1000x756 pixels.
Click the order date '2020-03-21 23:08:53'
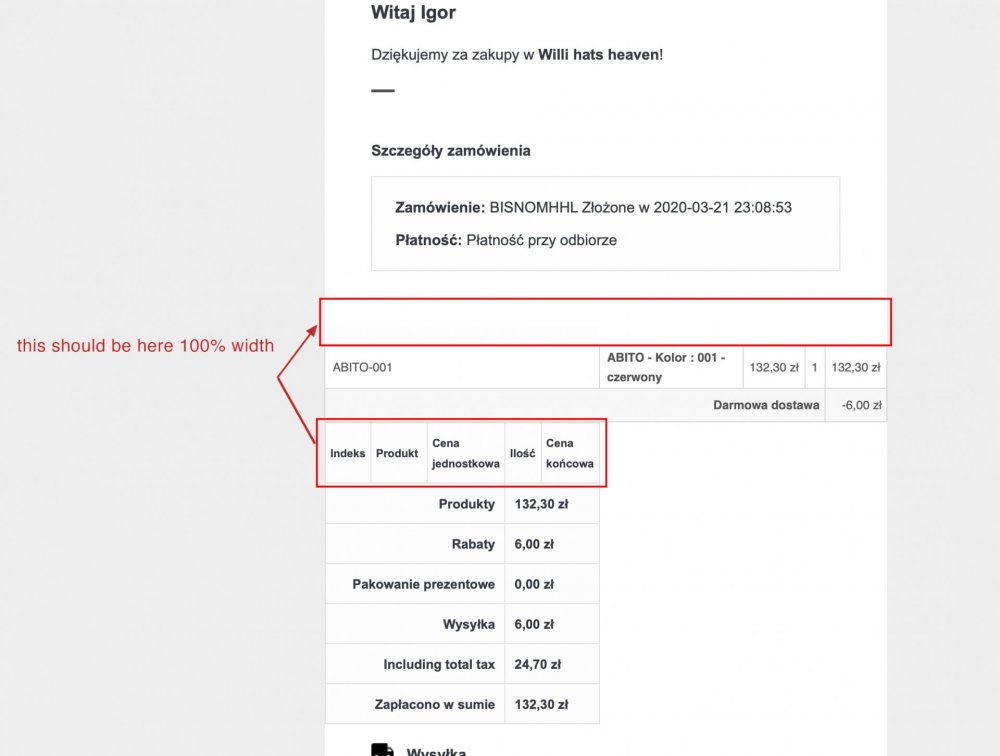tap(723, 207)
